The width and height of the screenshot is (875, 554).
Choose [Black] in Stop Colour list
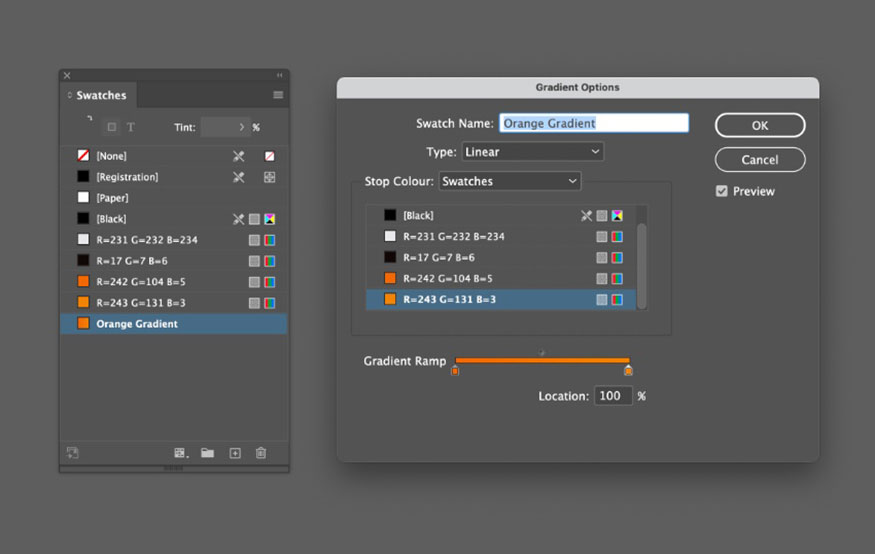(x=501, y=215)
